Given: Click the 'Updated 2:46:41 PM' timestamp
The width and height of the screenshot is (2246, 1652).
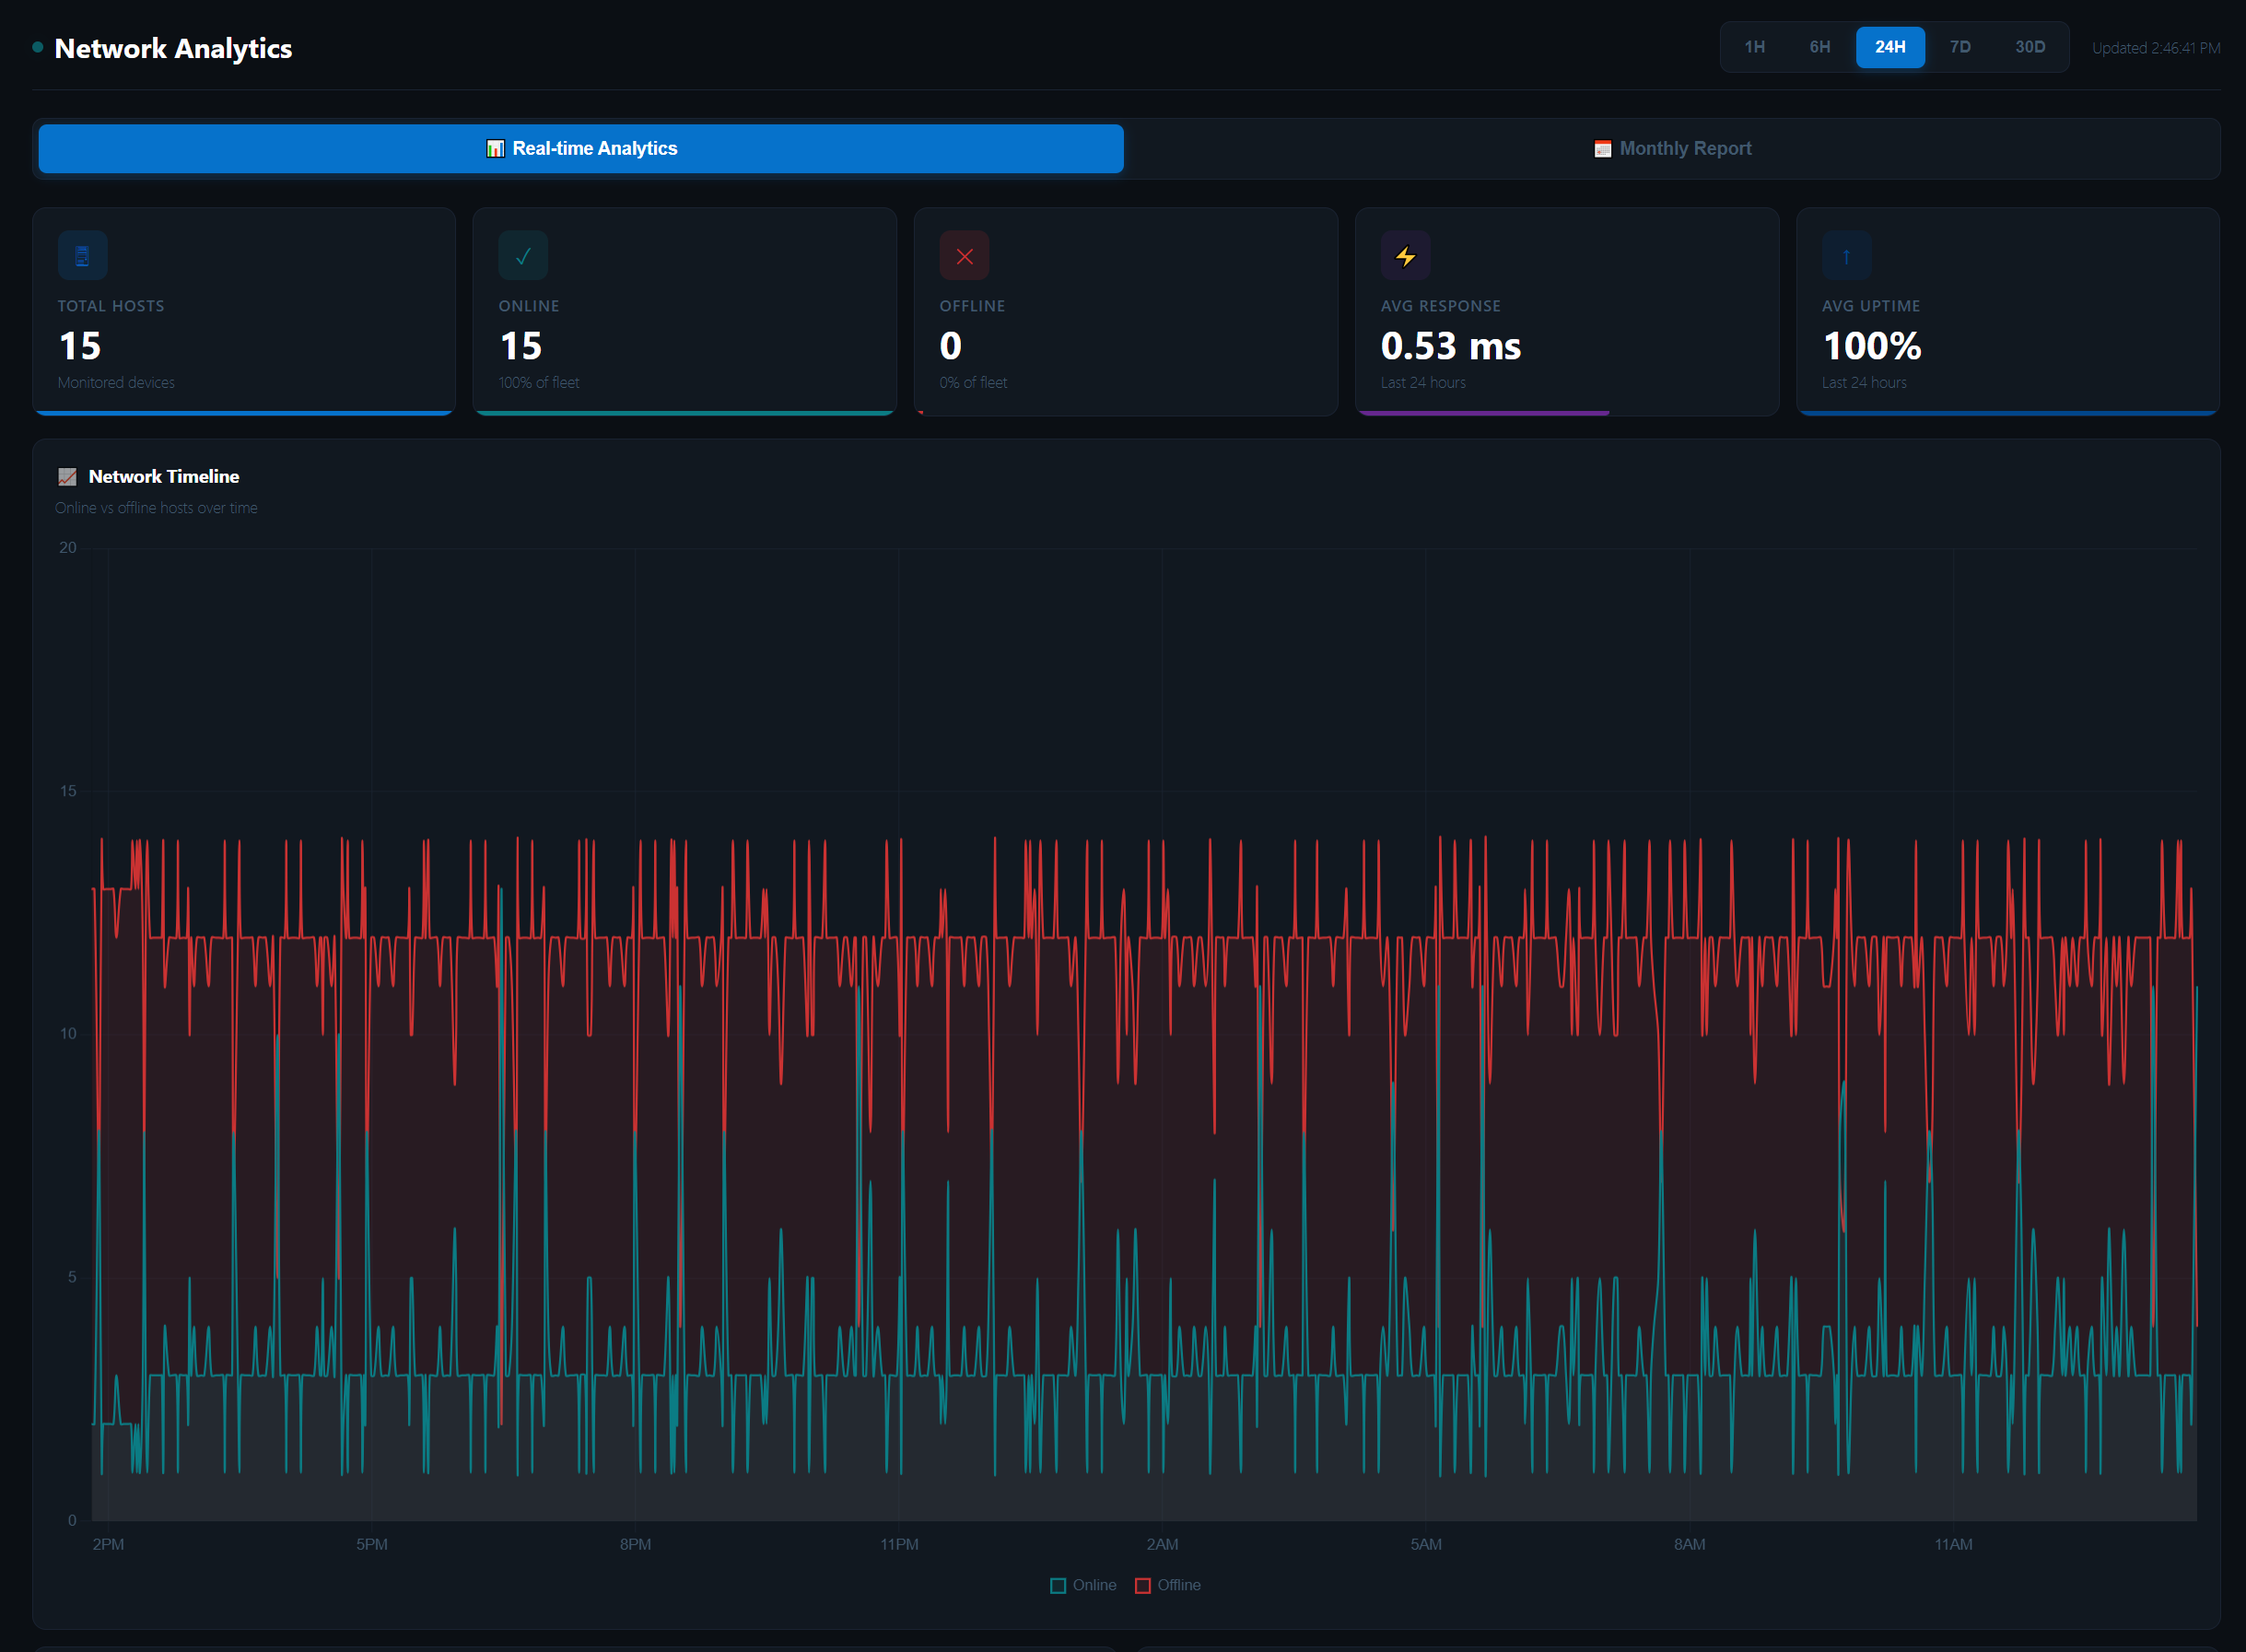Looking at the screenshot, I should [x=2156, y=48].
